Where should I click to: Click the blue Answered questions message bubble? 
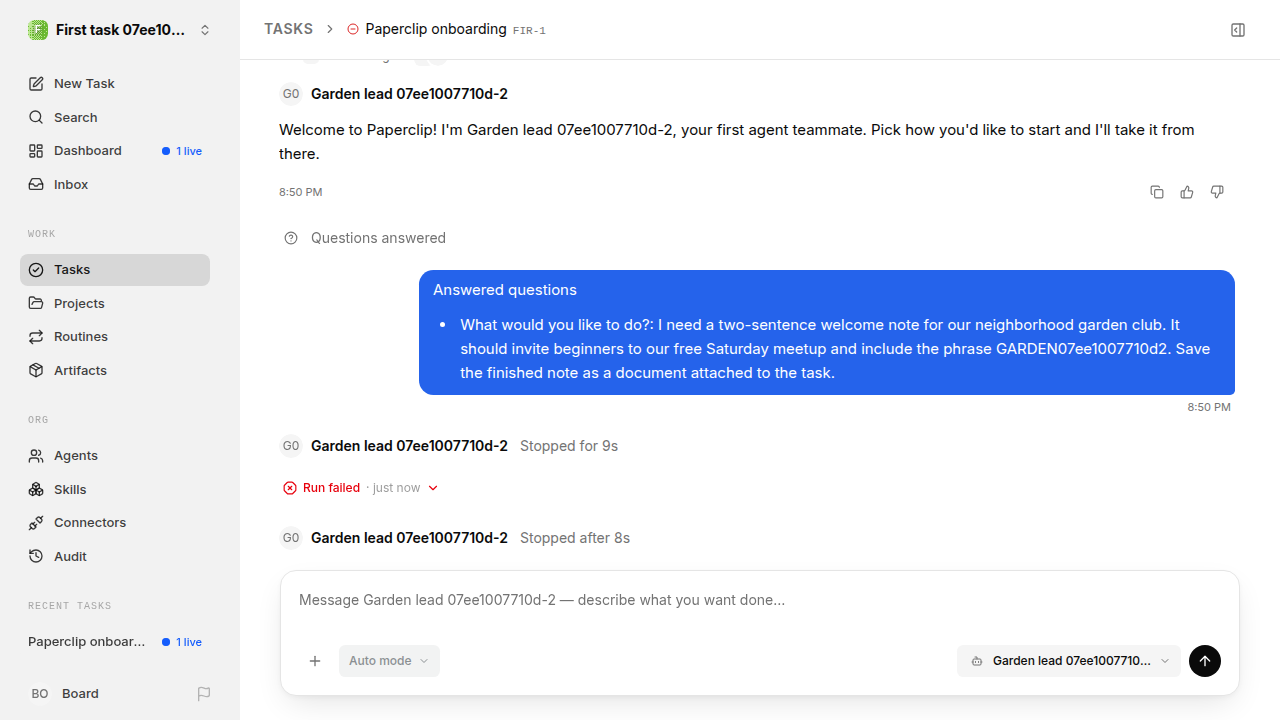(827, 332)
